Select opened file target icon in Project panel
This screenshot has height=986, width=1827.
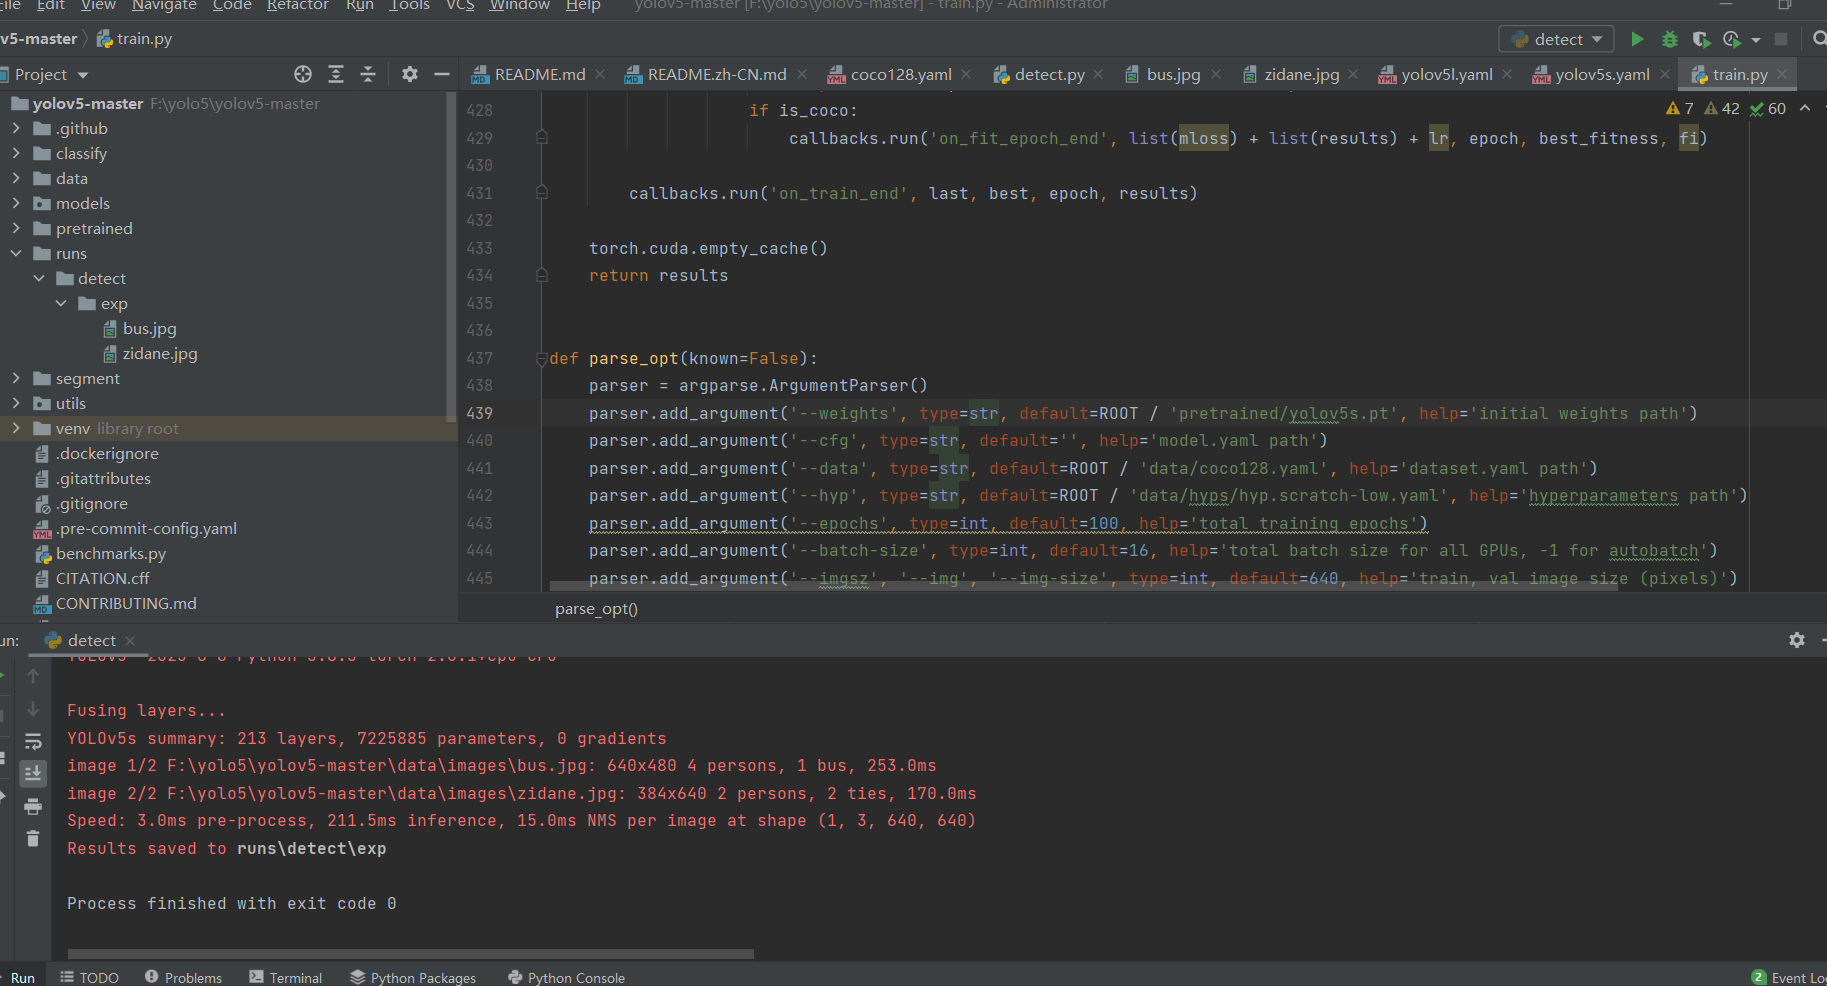pyautogui.click(x=303, y=74)
